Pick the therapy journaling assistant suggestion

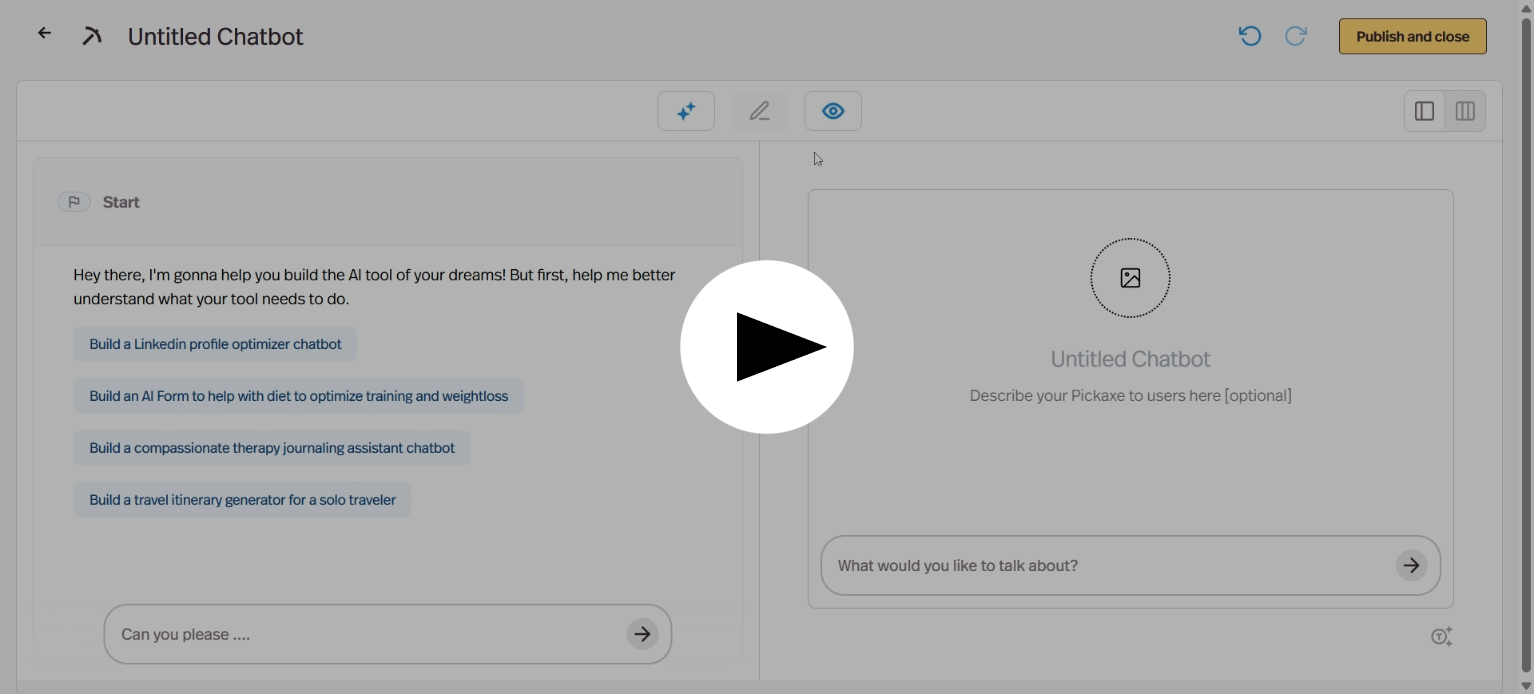(x=272, y=448)
